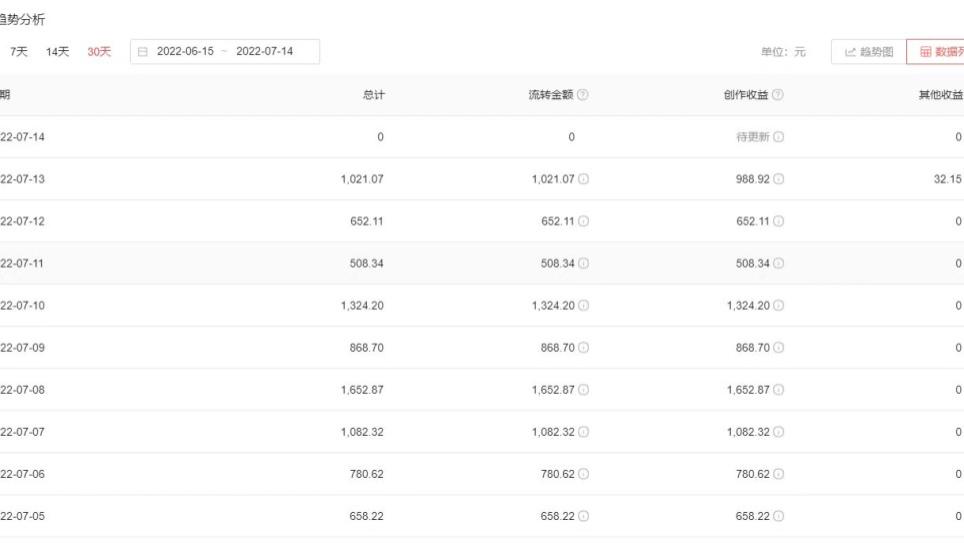Click info icon beside 988.92 创作收益

click(778, 179)
